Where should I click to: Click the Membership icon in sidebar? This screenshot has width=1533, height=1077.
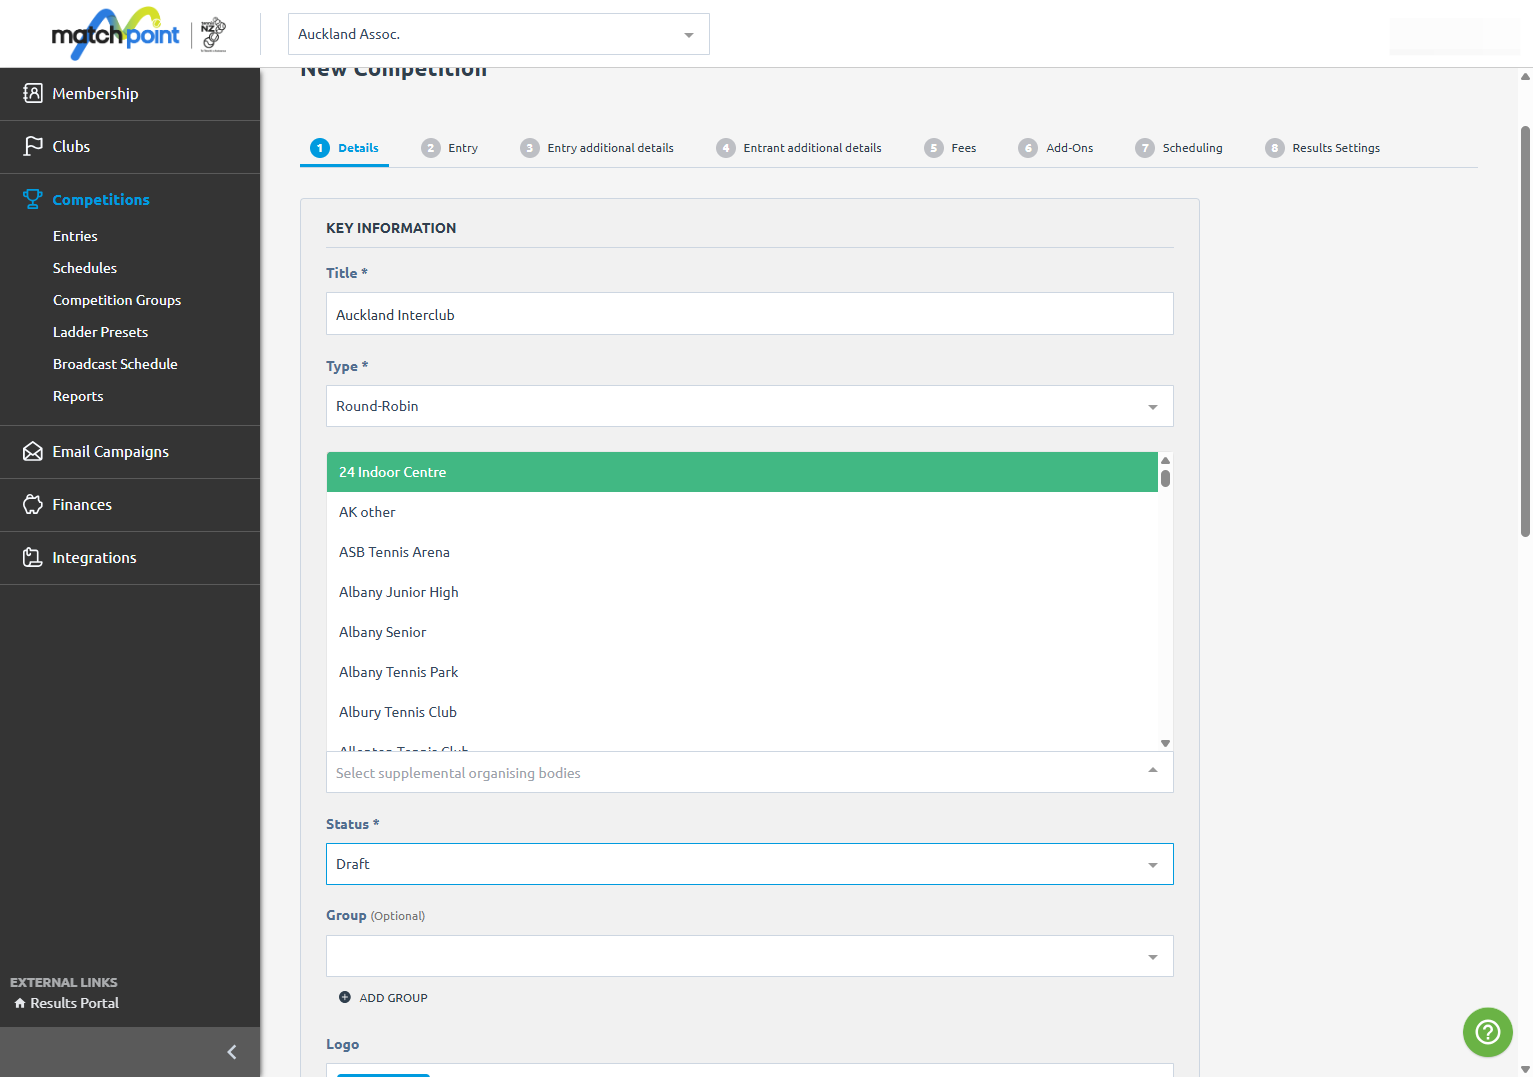click(x=33, y=93)
